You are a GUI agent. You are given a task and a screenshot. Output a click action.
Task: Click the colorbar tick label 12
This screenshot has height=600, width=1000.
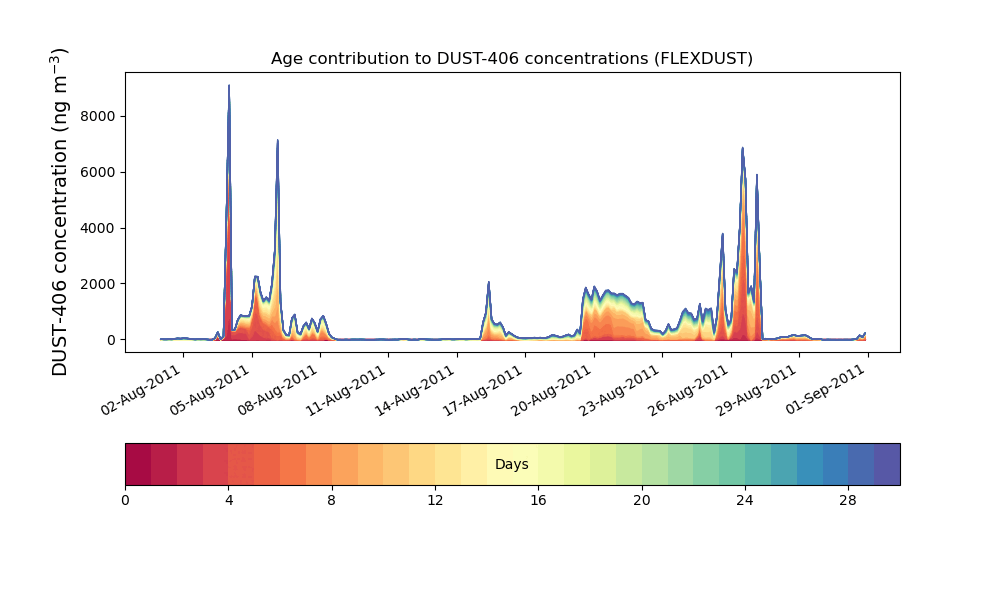tap(435, 501)
